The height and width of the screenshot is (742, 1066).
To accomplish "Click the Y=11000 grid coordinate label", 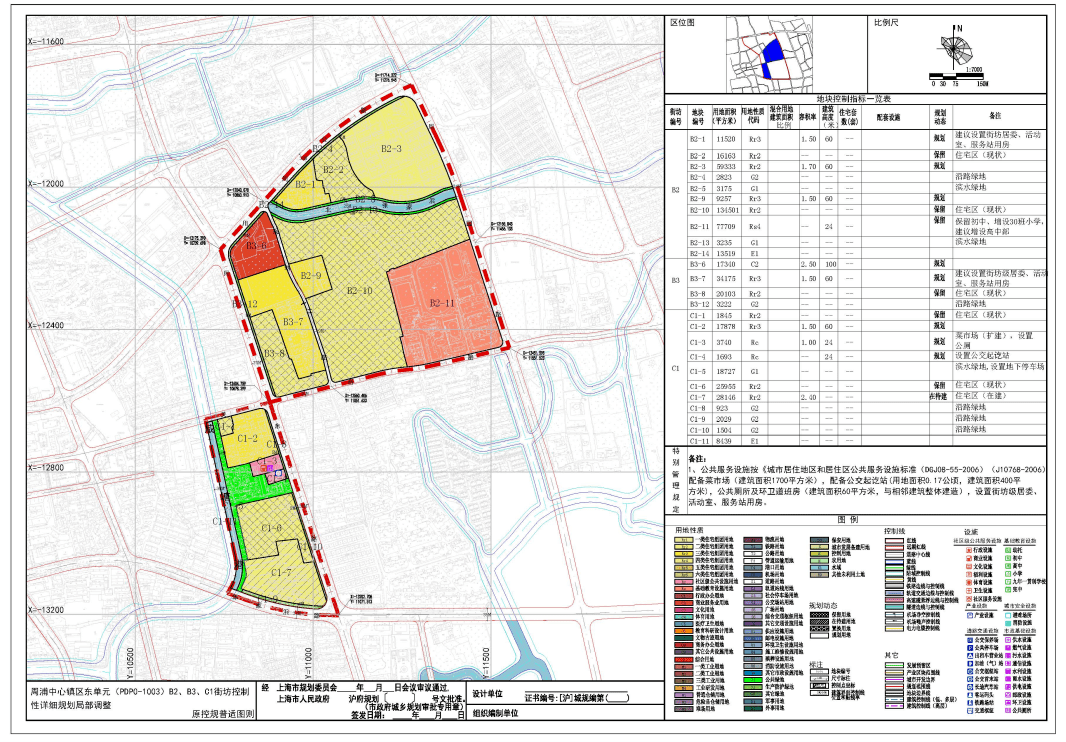I will pos(308,664).
